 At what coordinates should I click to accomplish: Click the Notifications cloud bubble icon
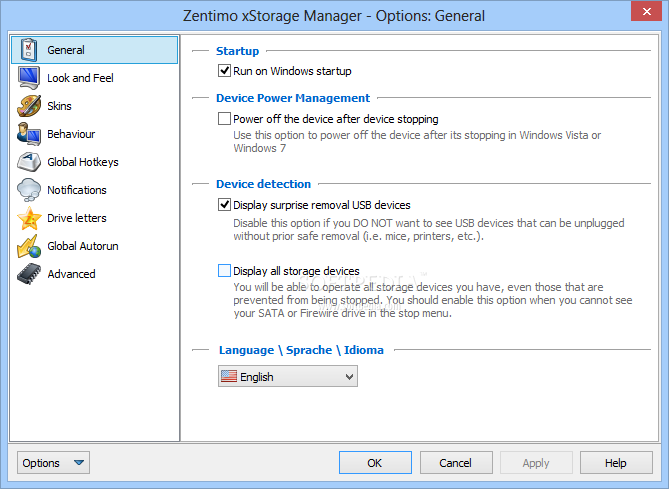coord(29,190)
